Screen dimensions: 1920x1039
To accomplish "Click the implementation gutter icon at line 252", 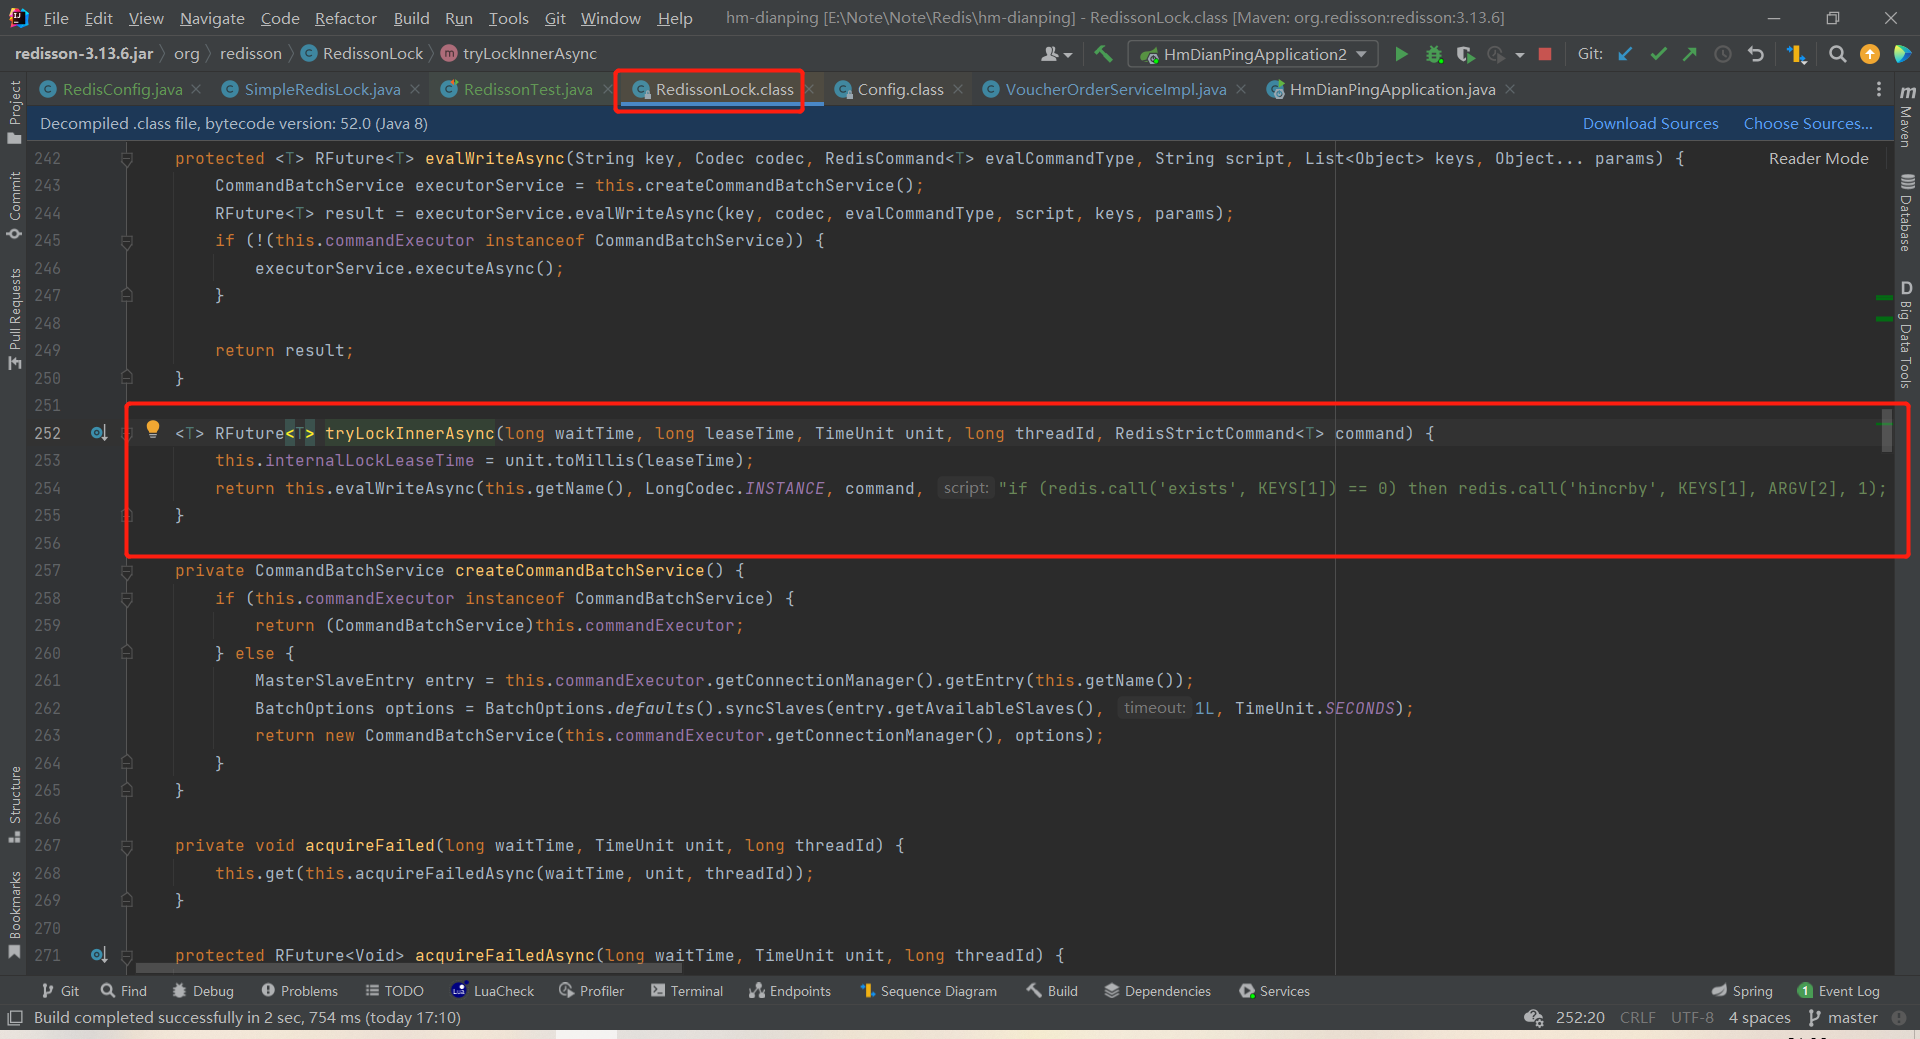I will point(99,433).
